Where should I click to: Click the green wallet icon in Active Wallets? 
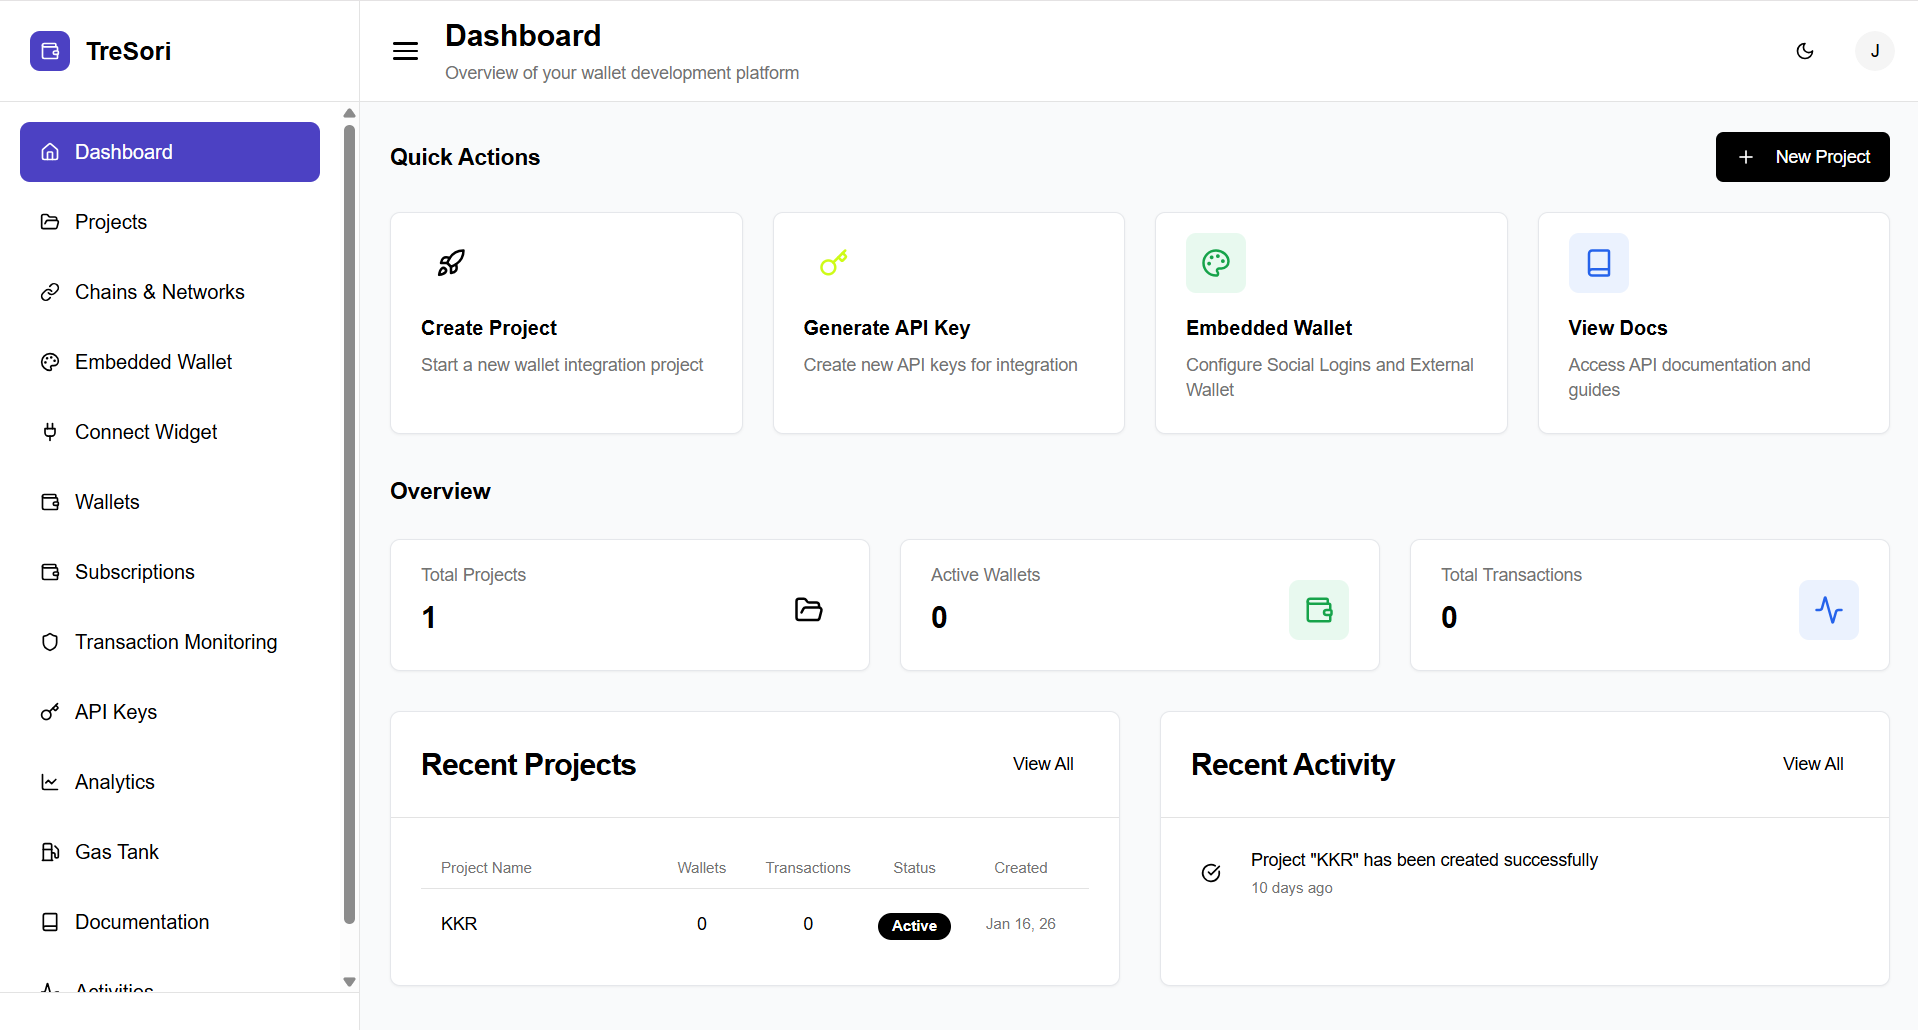click(1318, 610)
